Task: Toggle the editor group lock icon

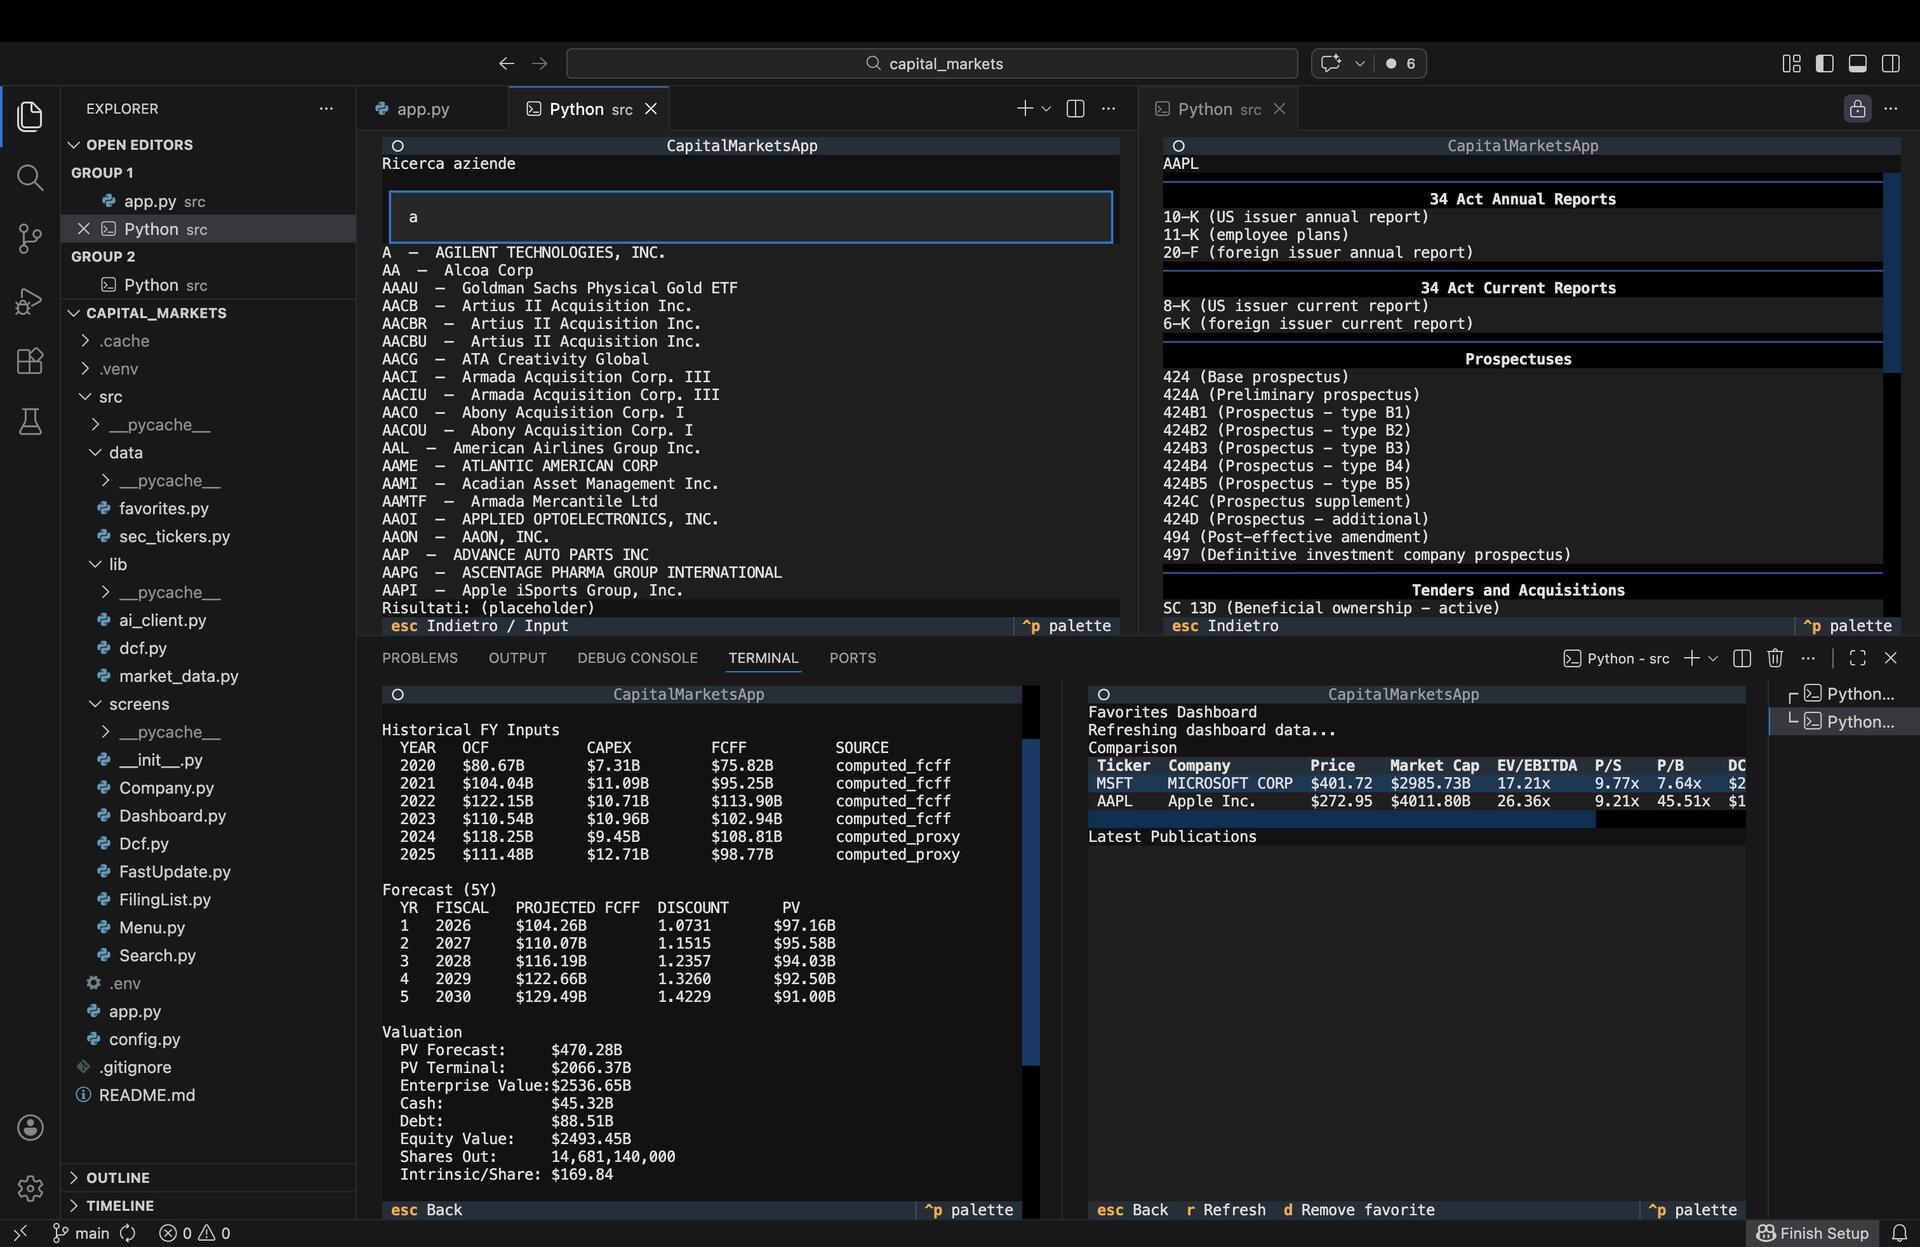Action: (x=1857, y=108)
